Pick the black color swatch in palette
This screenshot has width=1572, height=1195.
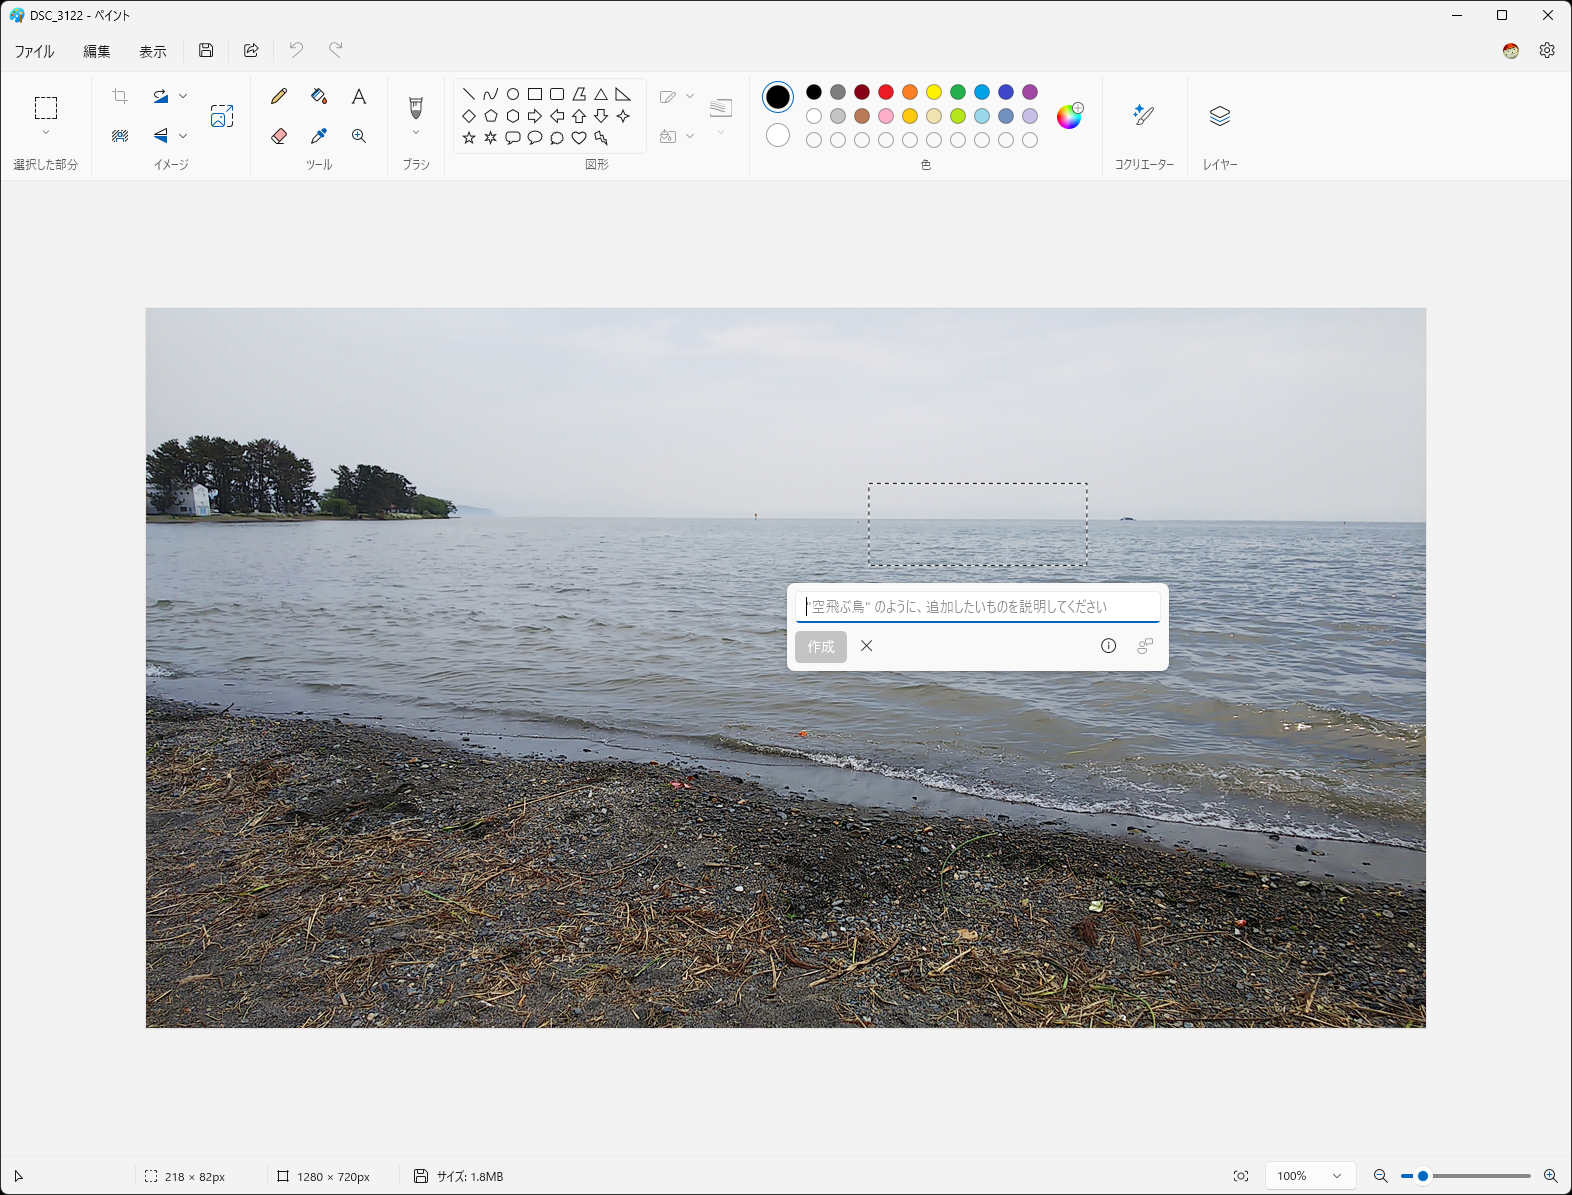click(814, 92)
